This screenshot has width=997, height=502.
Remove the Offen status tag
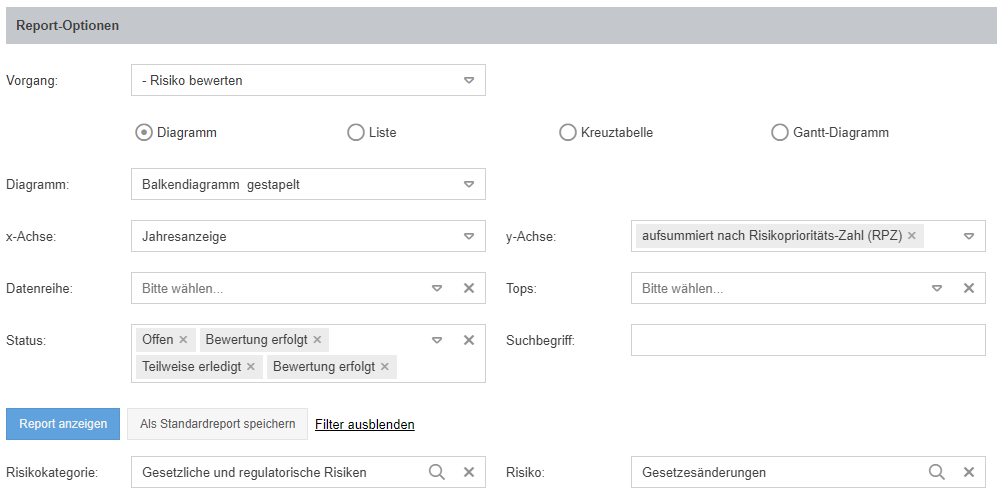183,340
